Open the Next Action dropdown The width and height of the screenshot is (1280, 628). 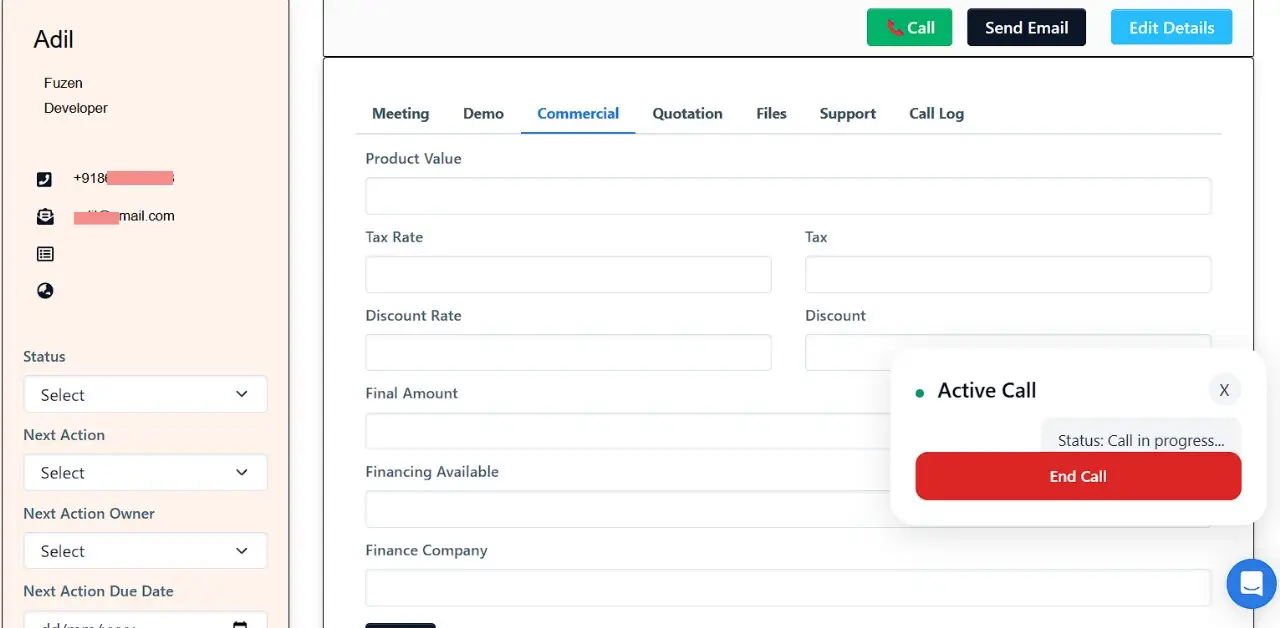coord(145,472)
